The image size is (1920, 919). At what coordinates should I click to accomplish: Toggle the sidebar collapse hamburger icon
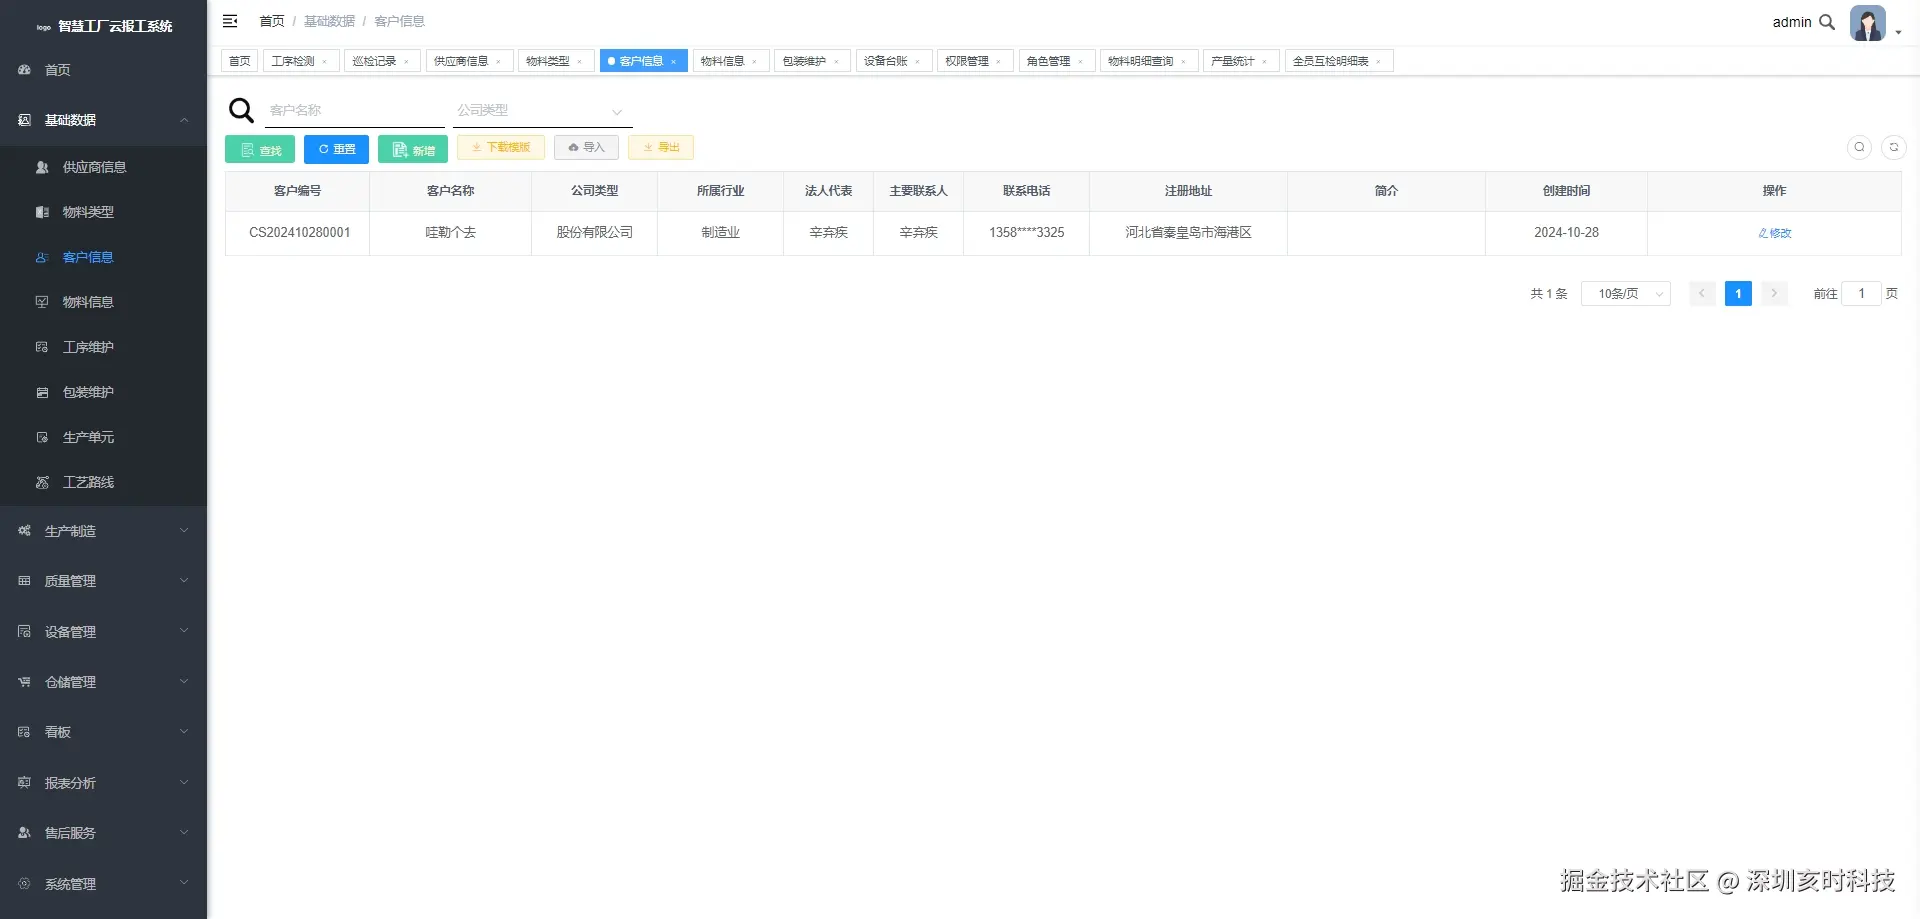coord(230,21)
